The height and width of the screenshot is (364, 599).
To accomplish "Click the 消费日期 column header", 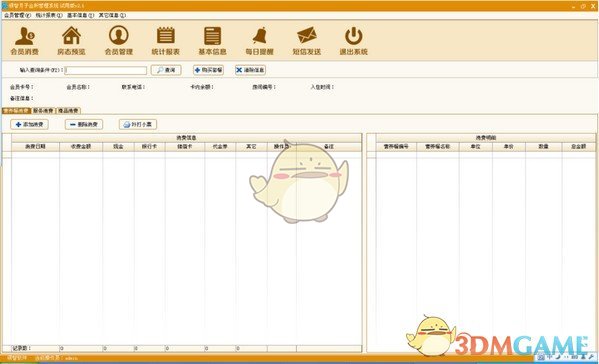I will pyautogui.click(x=36, y=146).
